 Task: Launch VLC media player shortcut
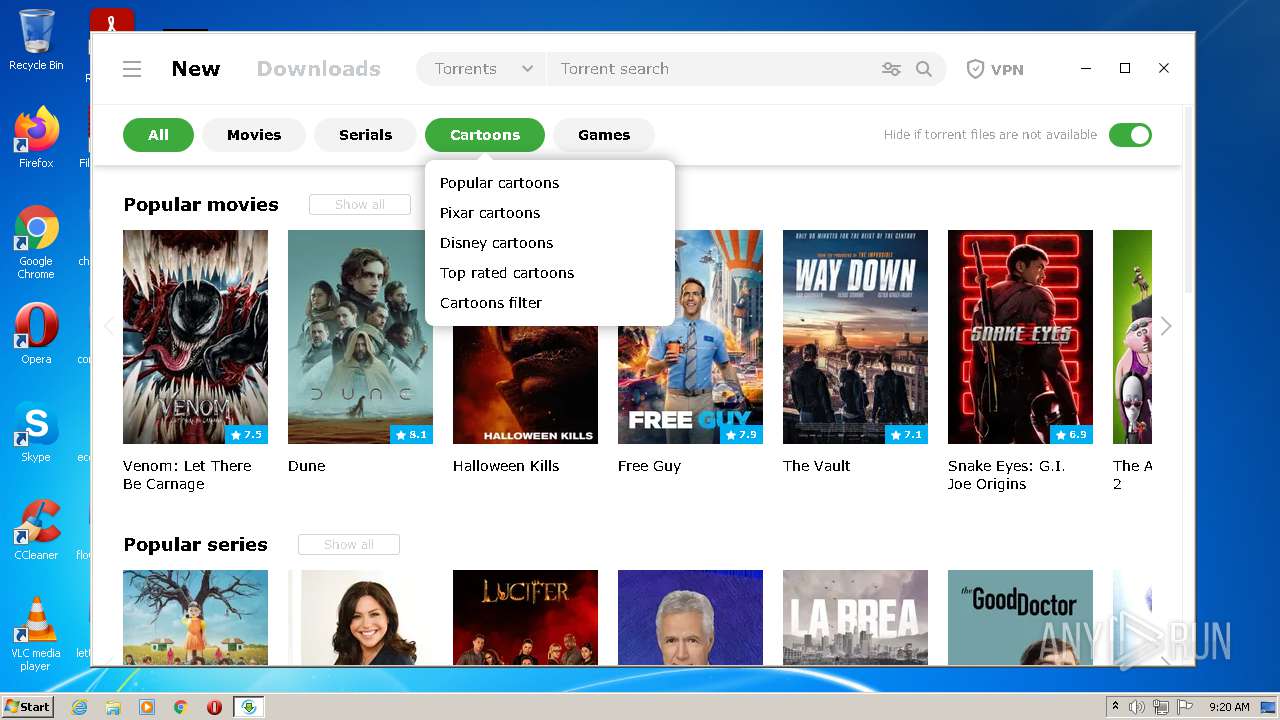coord(36,634)
